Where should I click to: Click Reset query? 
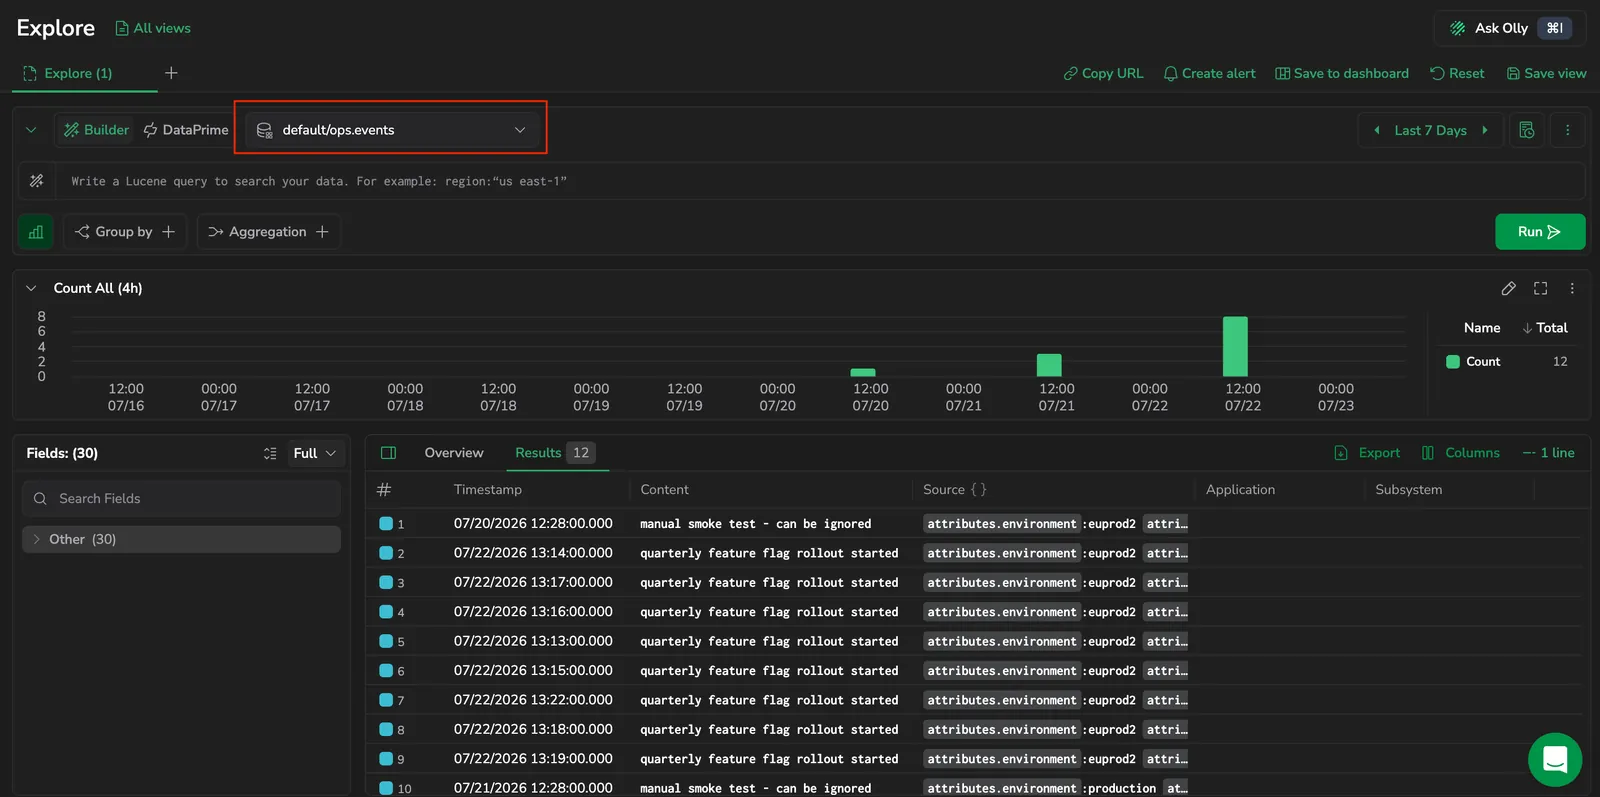pyautogui.click(x=1457, y=73)
